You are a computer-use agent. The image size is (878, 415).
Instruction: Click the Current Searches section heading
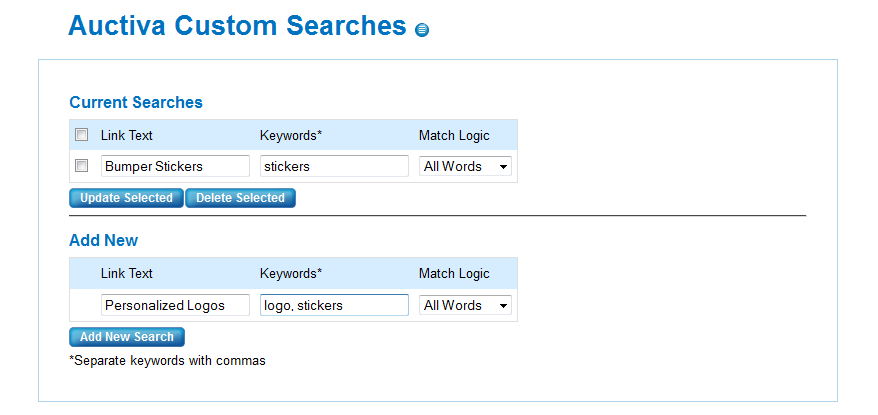pyautogui.click(x=136, y=102)
